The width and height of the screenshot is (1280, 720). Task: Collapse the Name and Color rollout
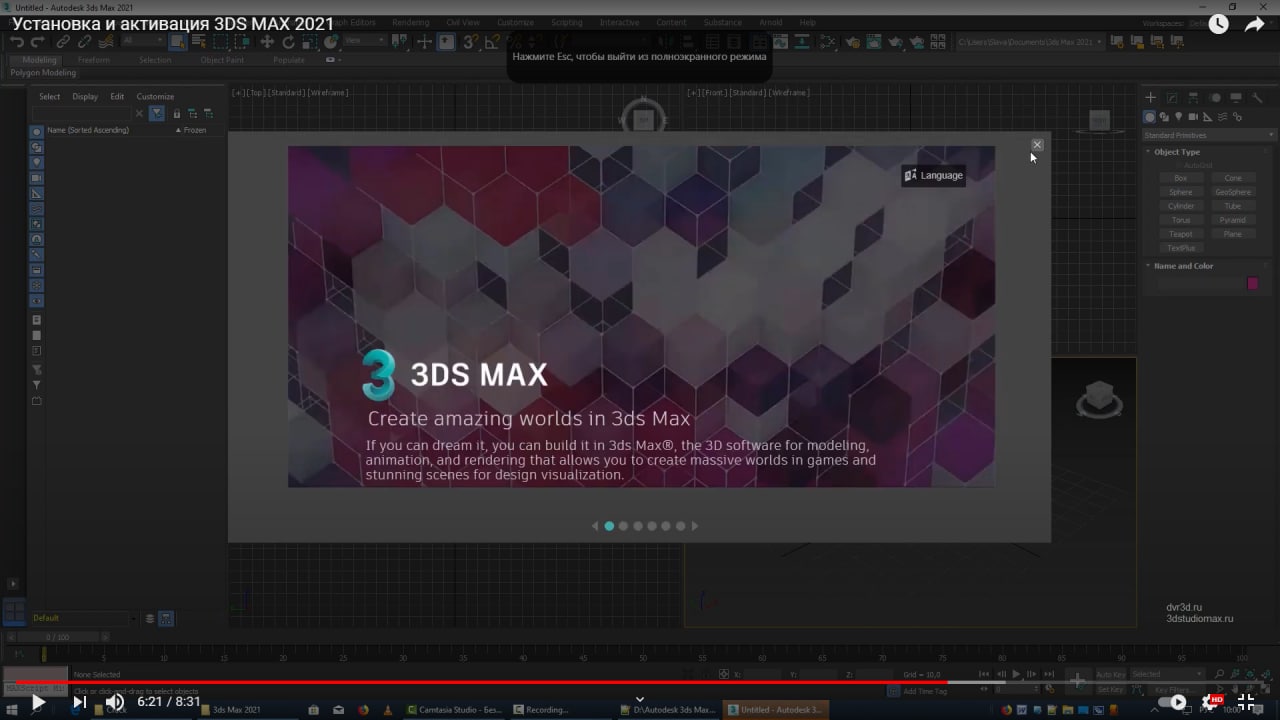[1183, 266]
